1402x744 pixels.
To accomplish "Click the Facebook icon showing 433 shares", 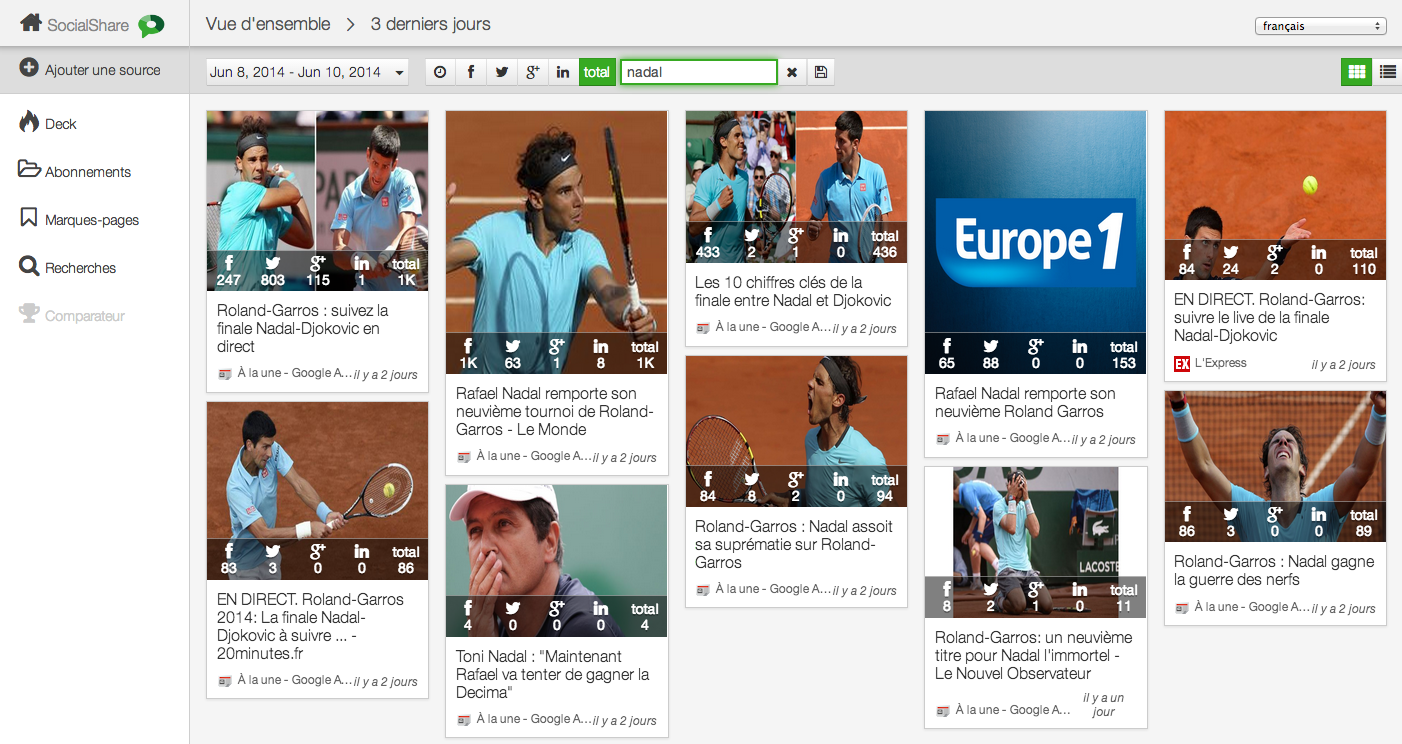I will coord(708,235).
